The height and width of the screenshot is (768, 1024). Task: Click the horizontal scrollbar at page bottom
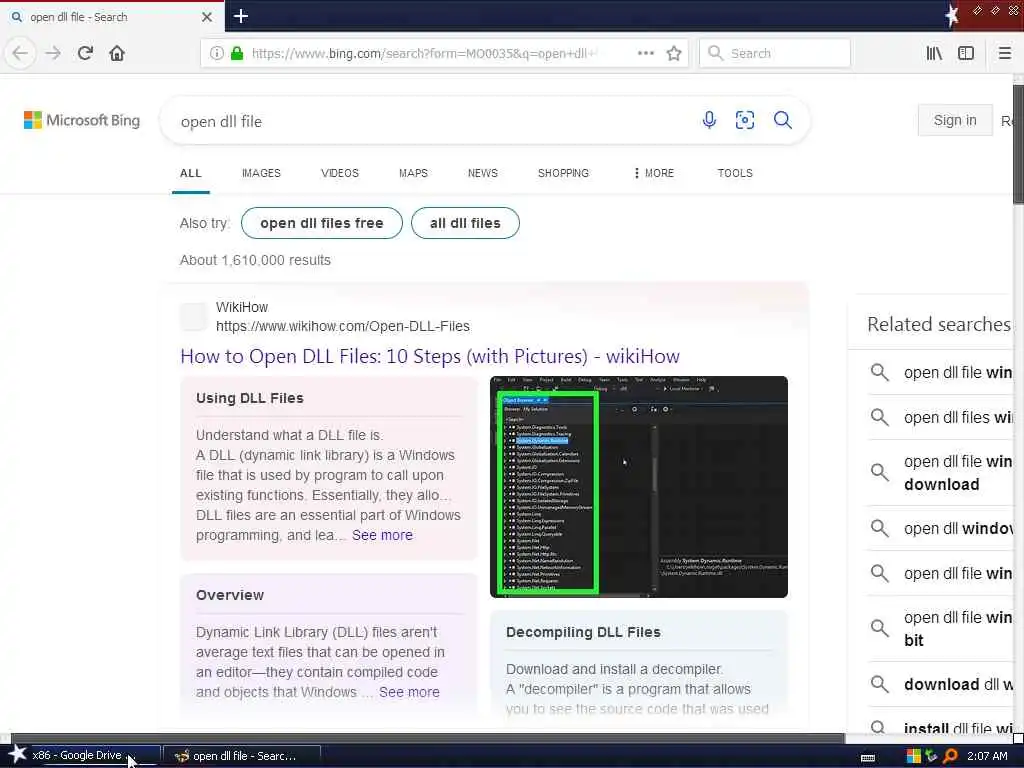pyautogui.click(x=428, y=738)
